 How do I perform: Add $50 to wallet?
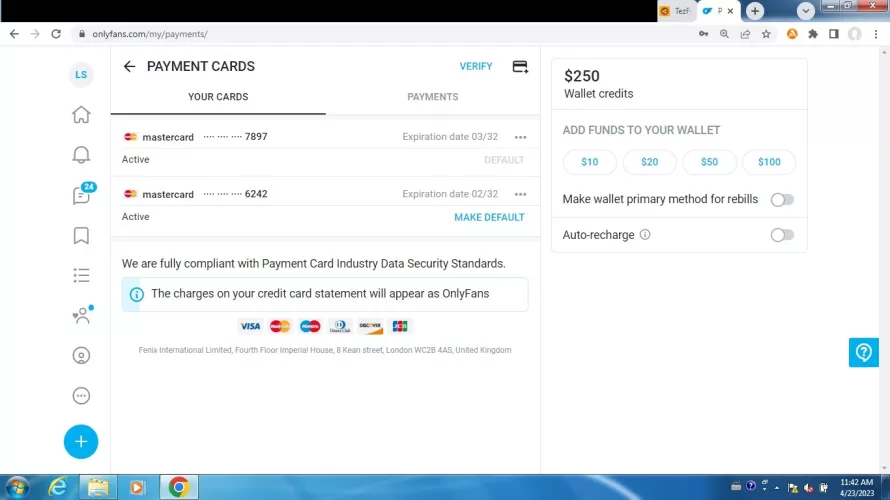coord(709,162)
